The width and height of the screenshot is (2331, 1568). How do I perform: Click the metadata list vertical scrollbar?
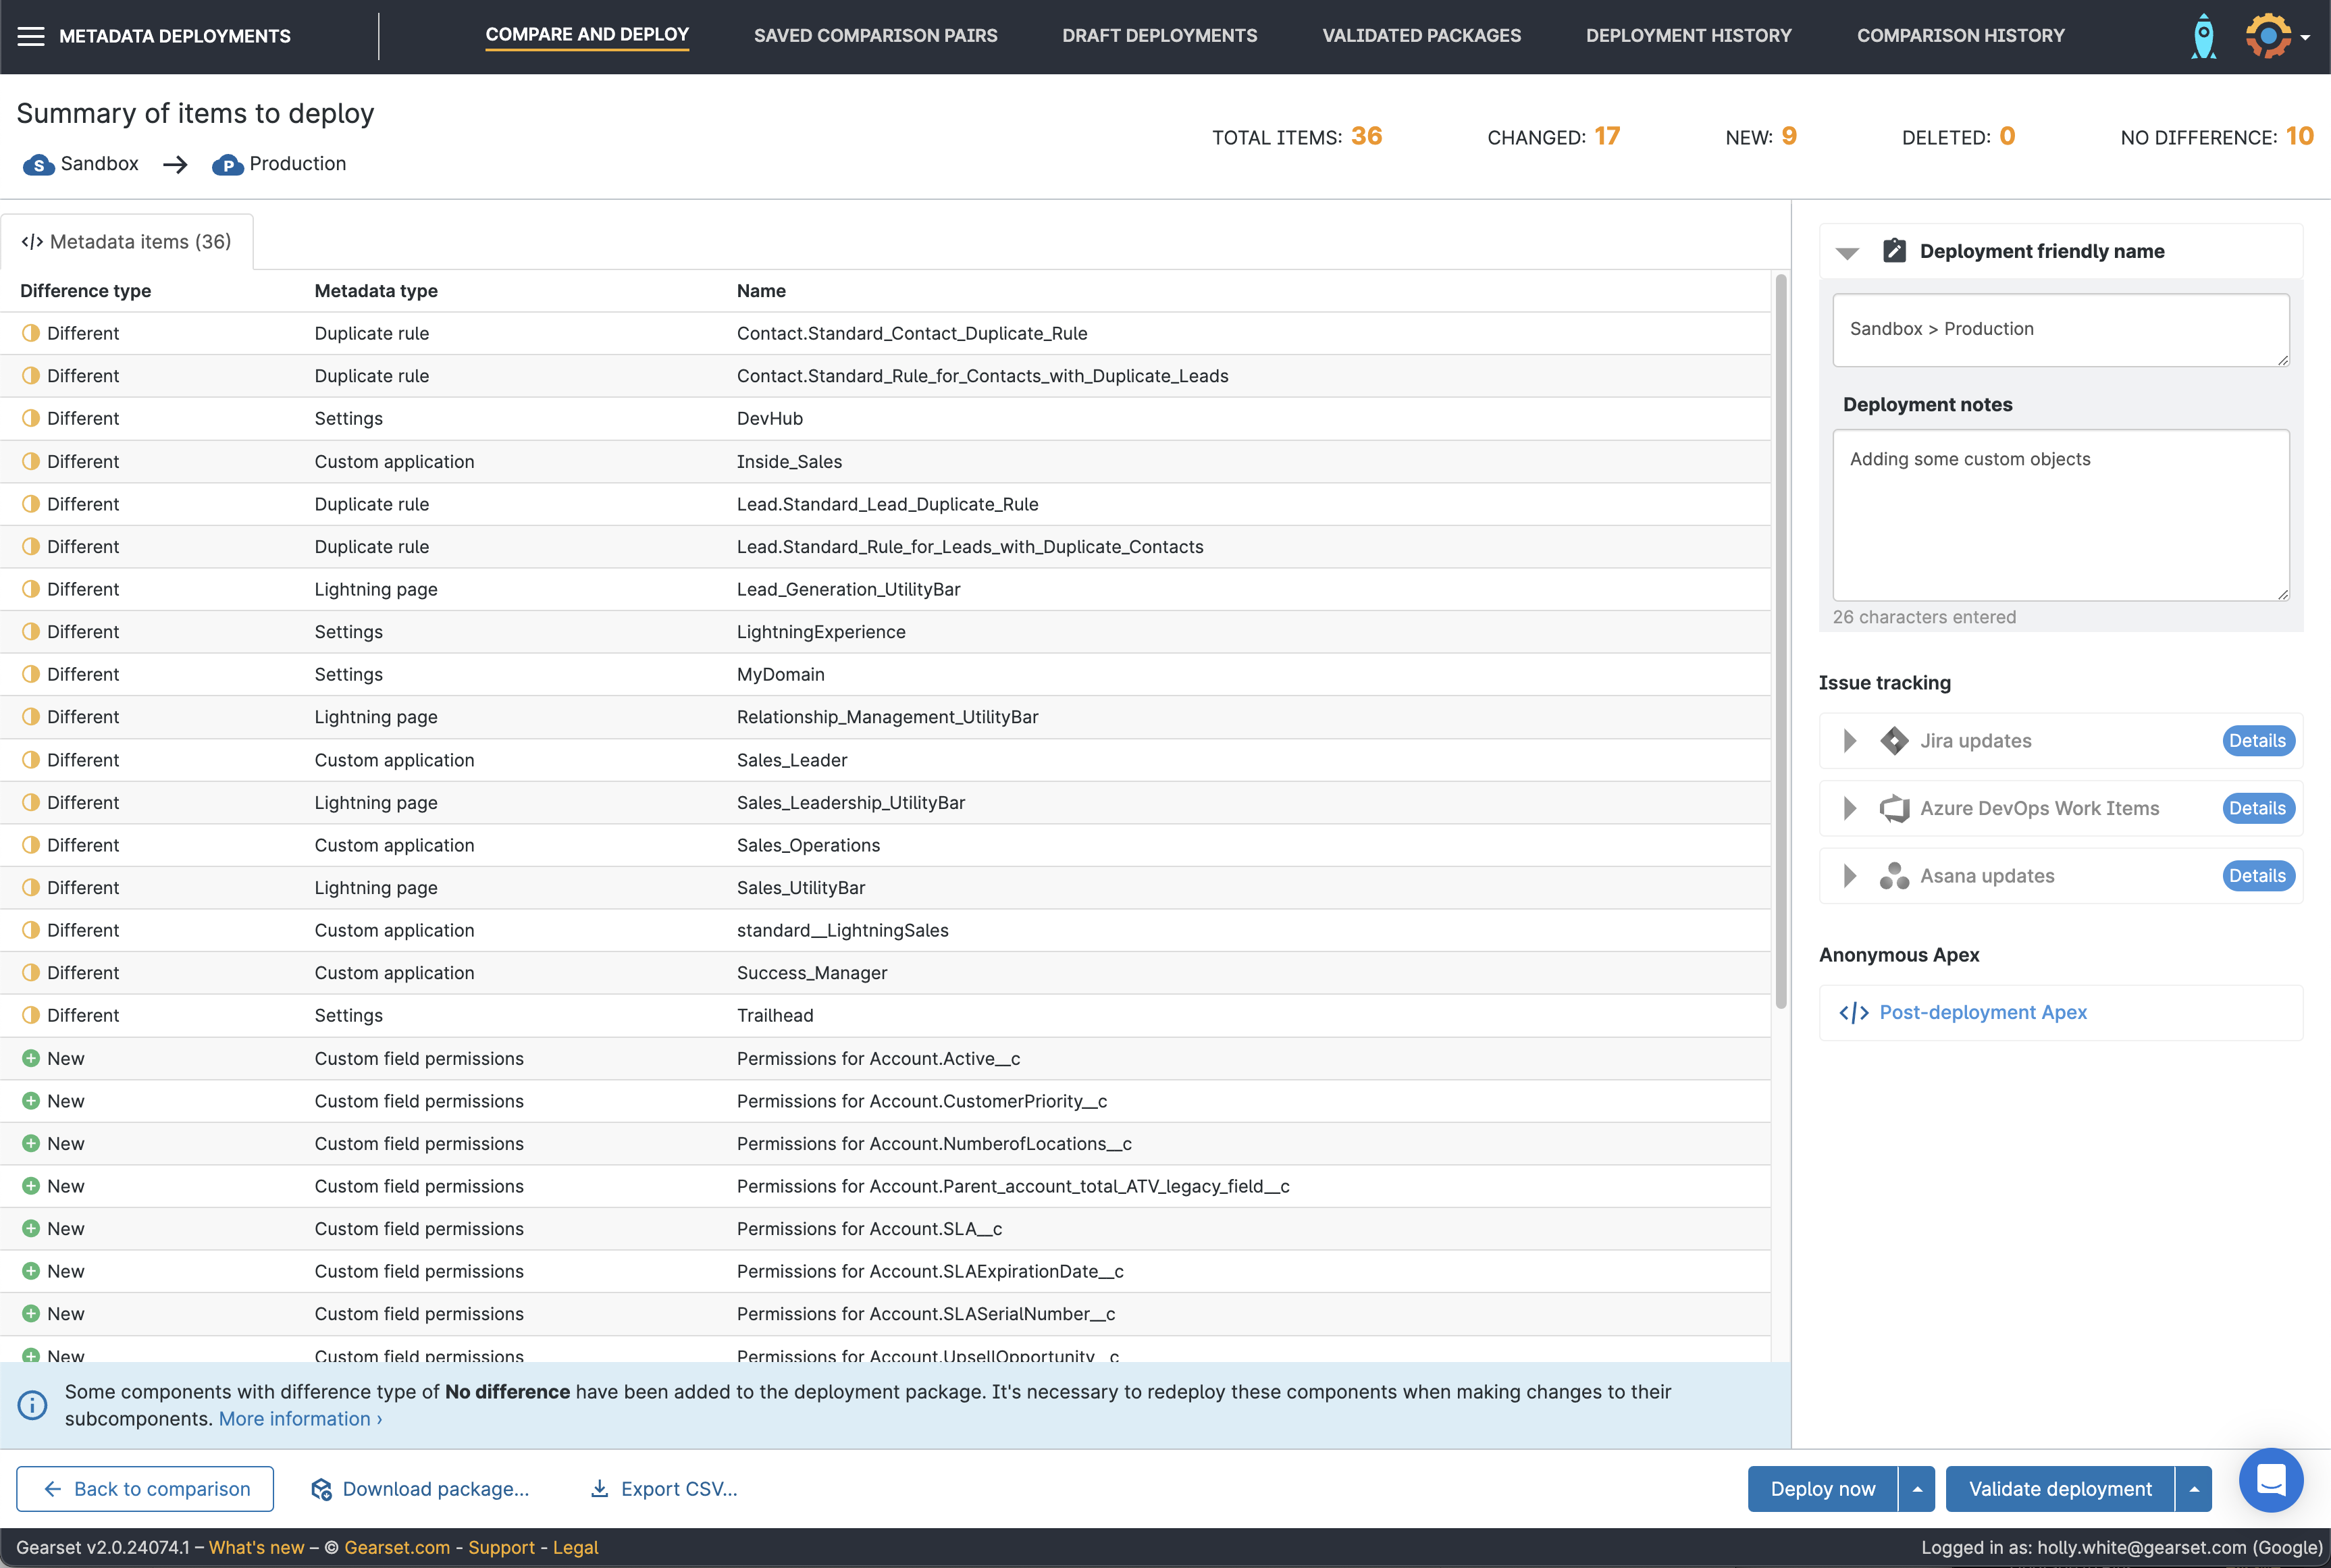[x=1780, y=640]
